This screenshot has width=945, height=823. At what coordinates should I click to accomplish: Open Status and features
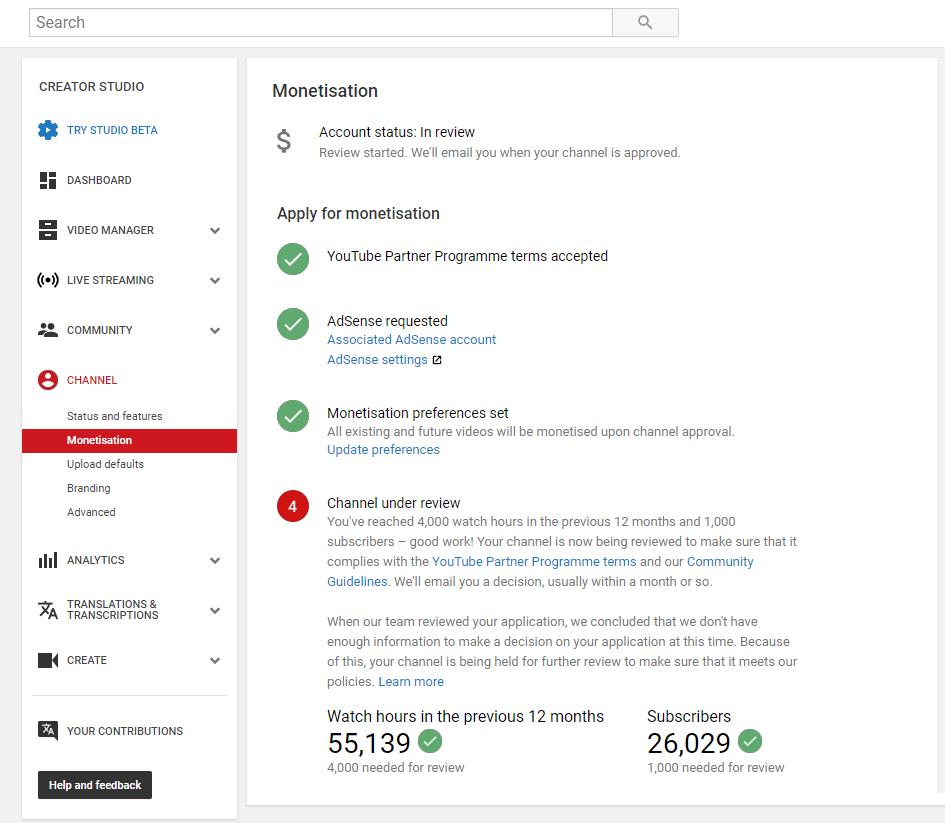[x=115, y=416]
